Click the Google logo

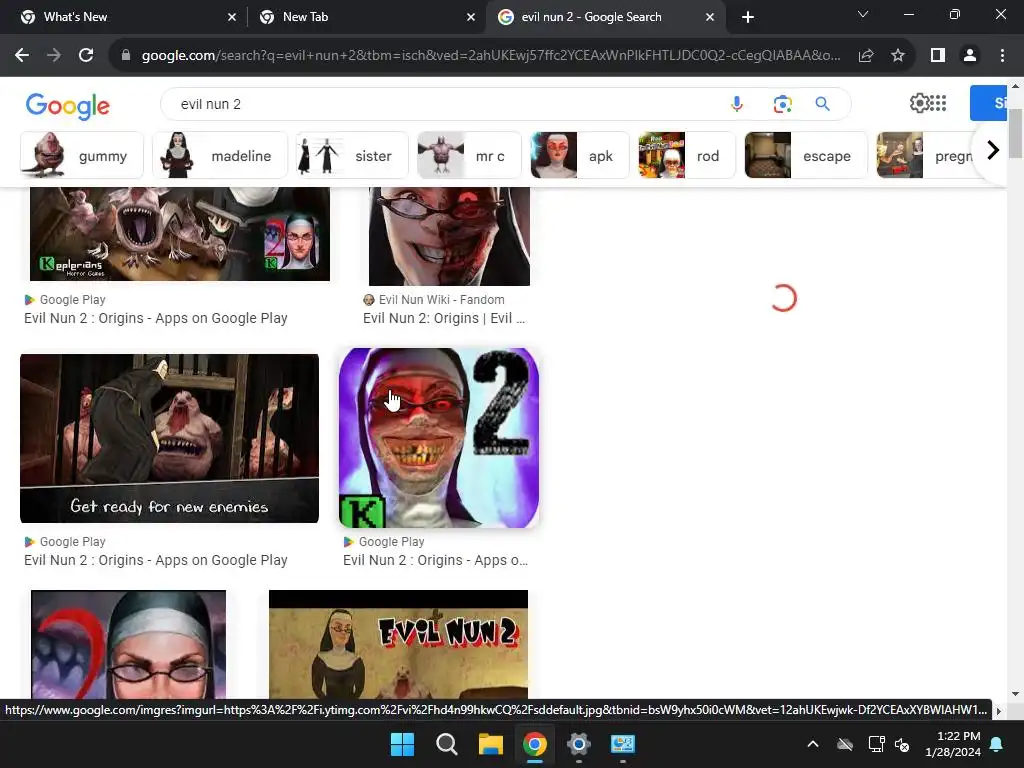pyautogui.click(x=68, y=105)
